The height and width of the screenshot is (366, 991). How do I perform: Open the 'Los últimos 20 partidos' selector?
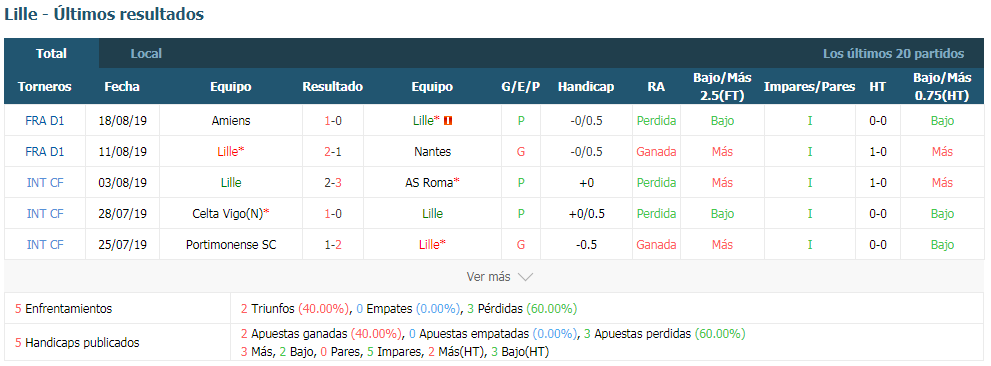[x=893, y=54]
